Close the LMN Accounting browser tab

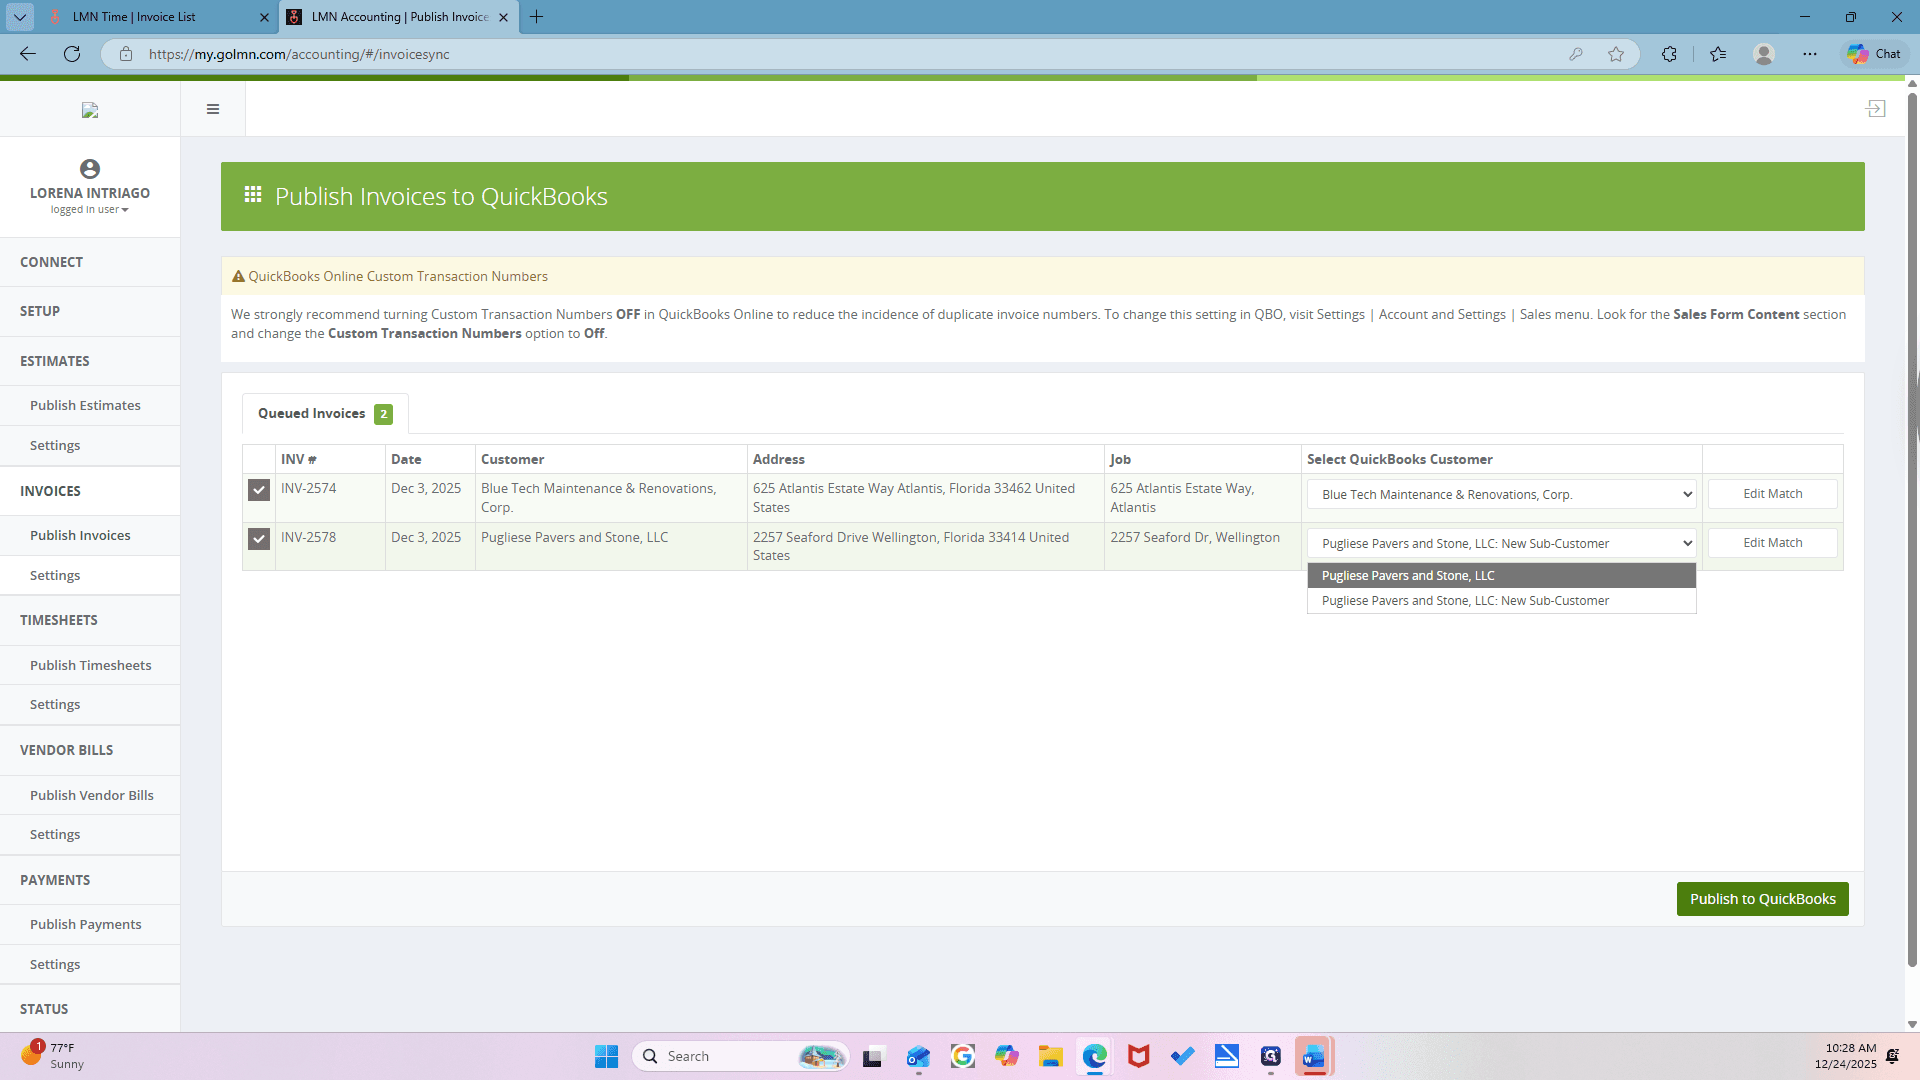point(503,17)
